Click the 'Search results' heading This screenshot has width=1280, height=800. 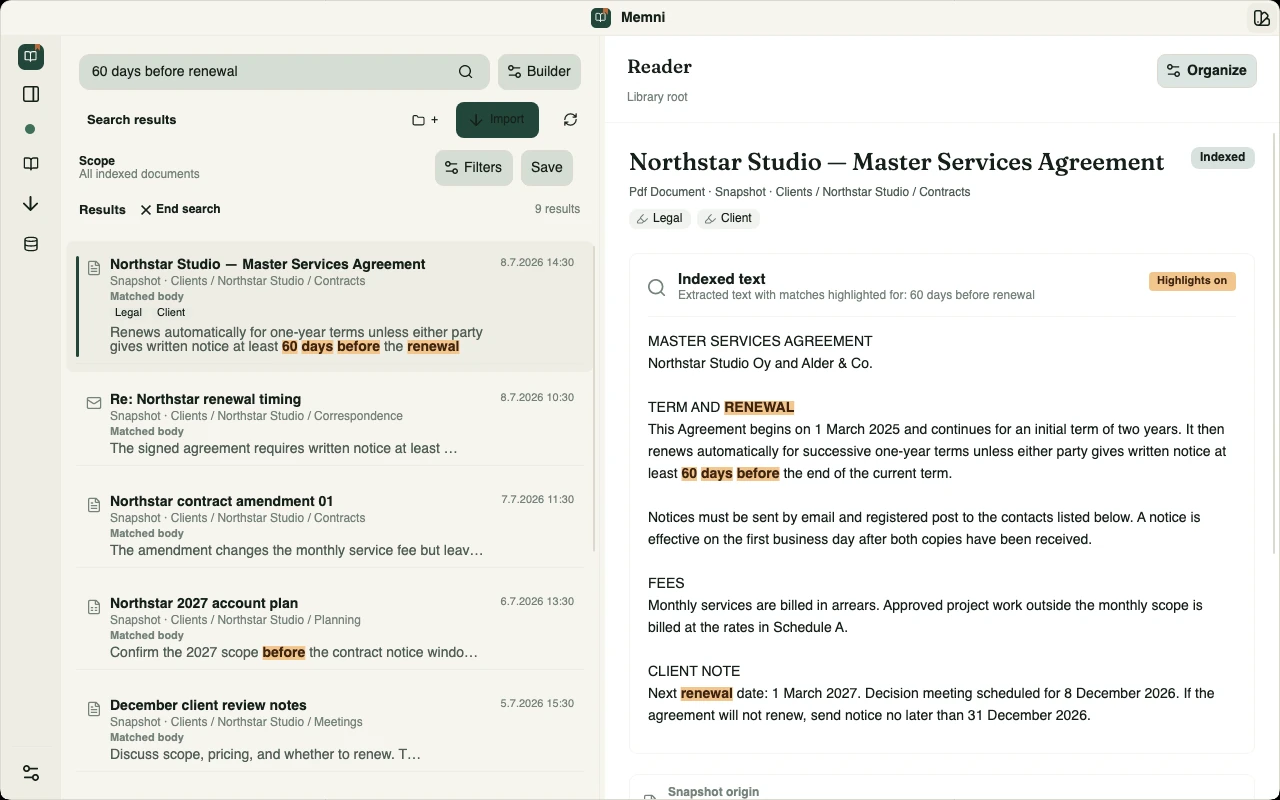tap(131, 120)
